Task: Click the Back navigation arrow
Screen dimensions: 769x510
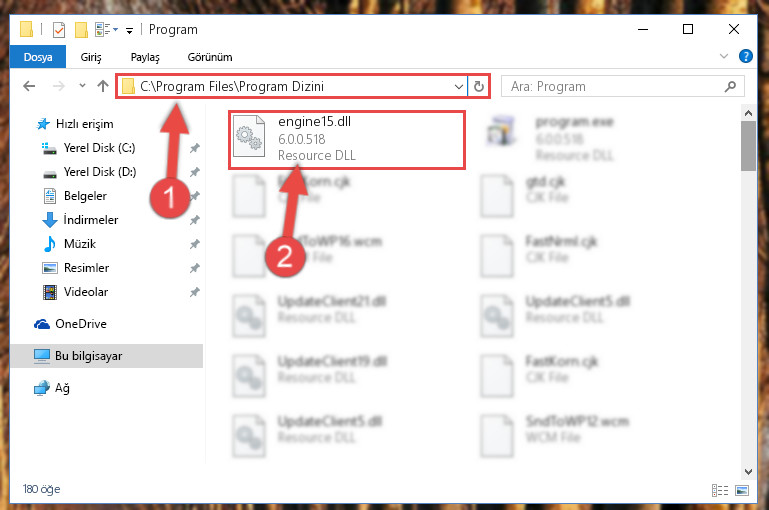Action: [29, 87]
